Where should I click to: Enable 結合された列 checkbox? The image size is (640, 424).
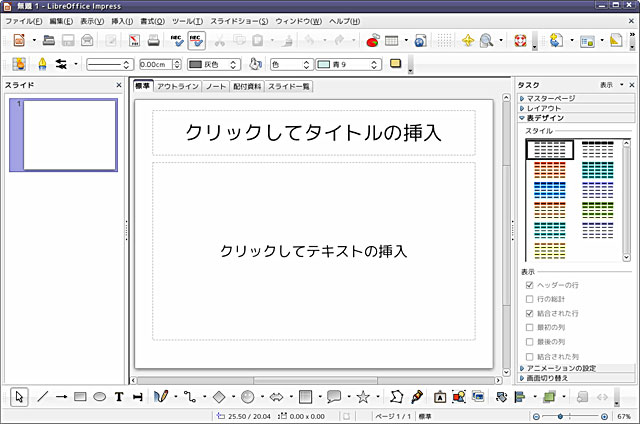(x=529, y=356)
